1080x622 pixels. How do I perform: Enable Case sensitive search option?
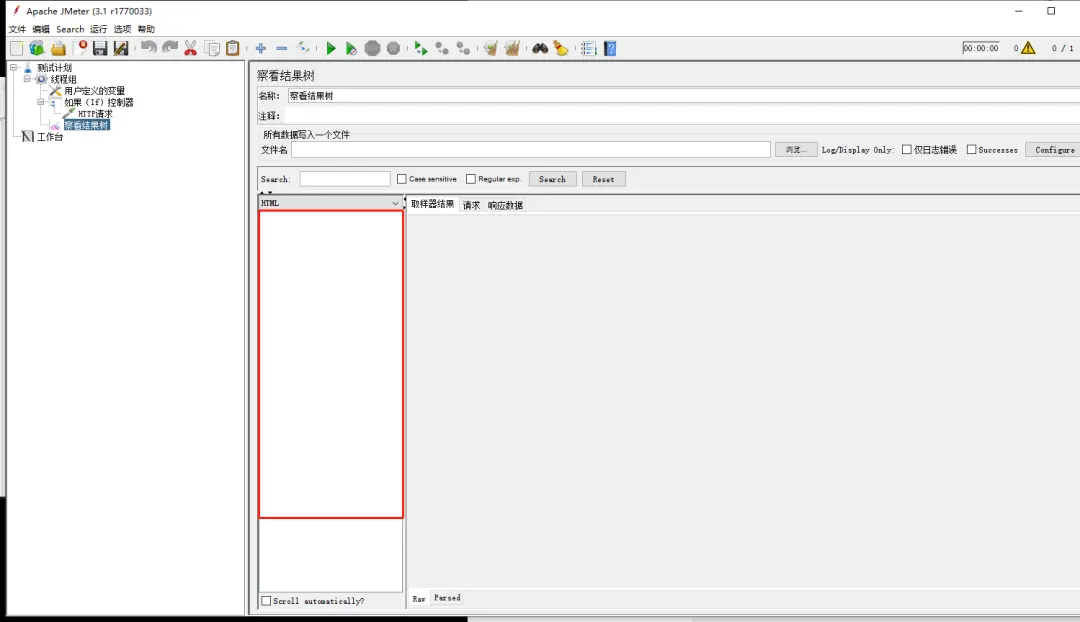[402, 179]
